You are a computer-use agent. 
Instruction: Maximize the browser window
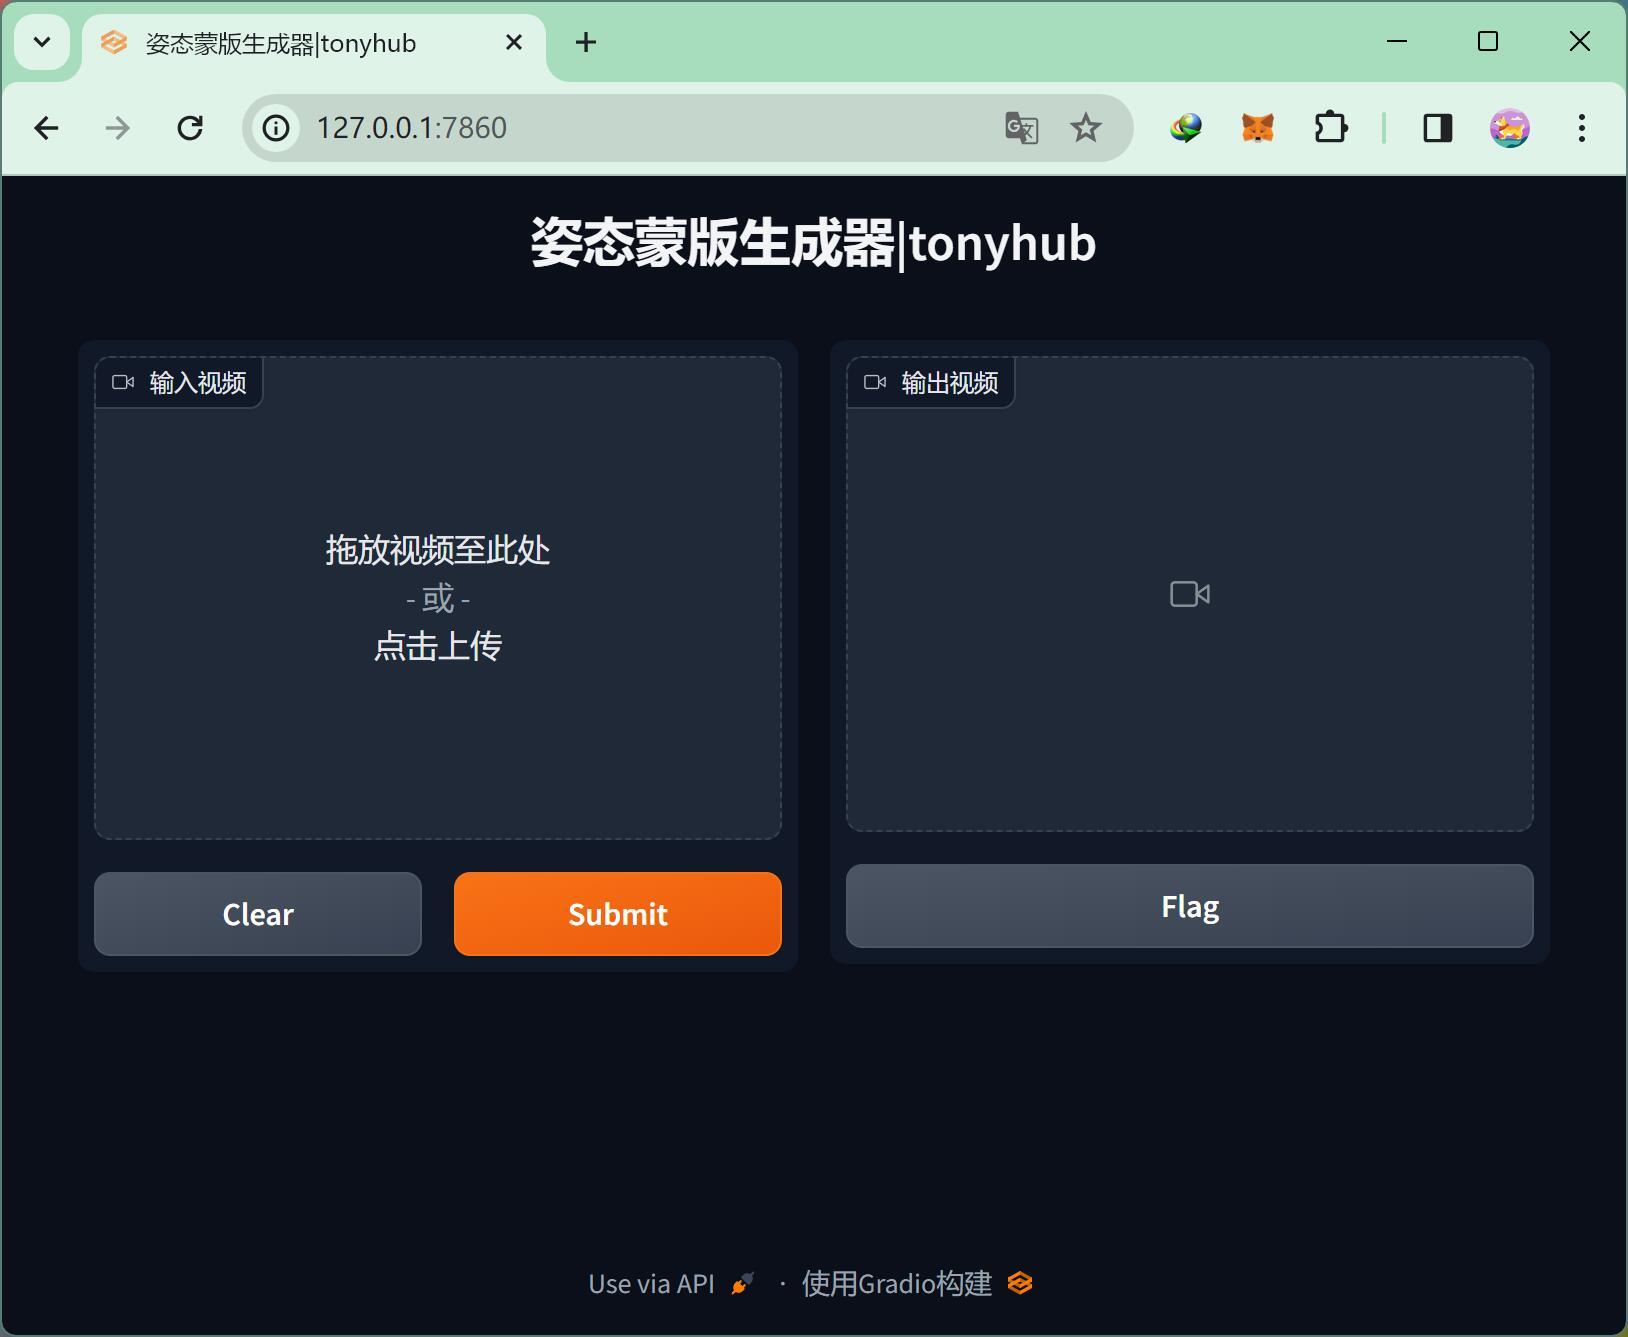pos(1488,41)
